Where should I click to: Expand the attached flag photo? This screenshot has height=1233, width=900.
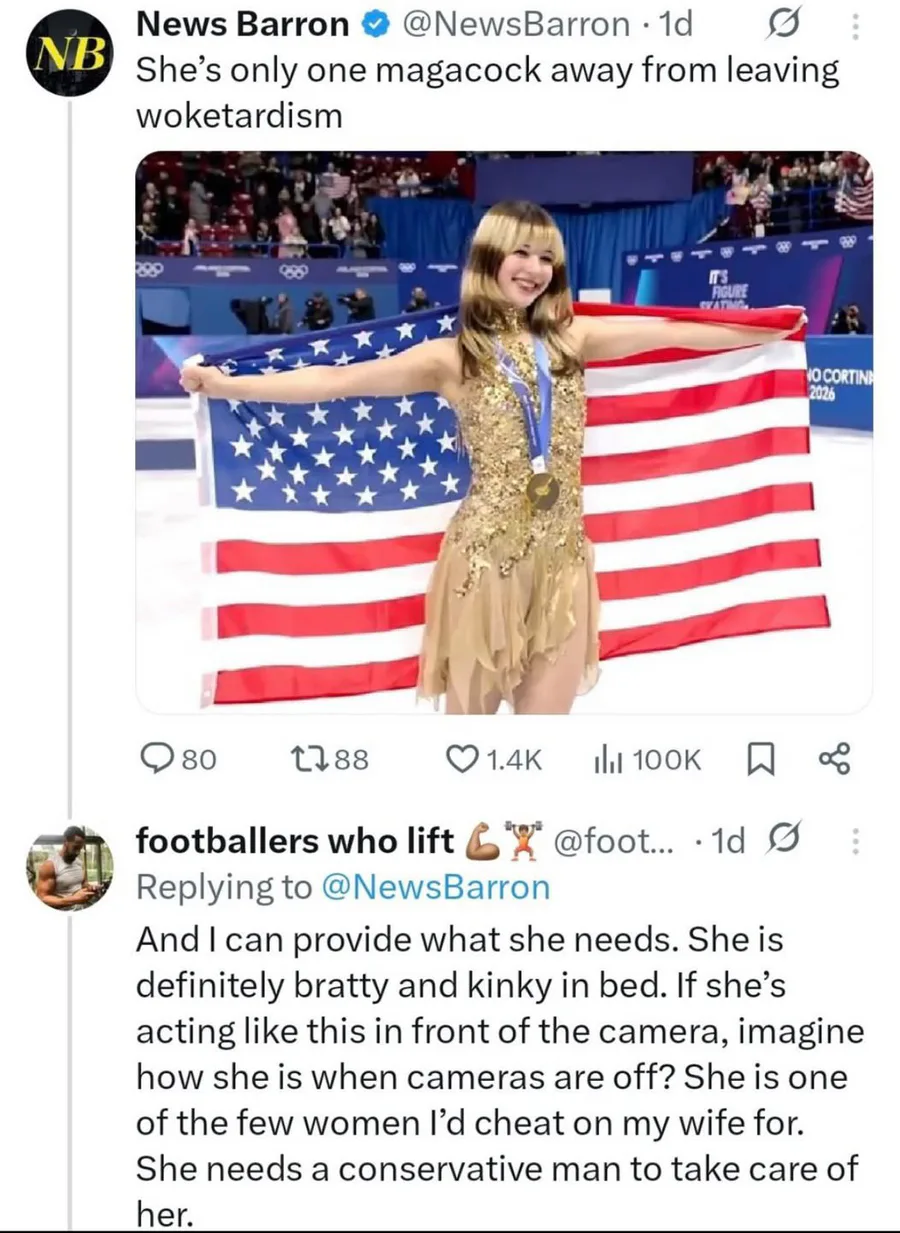[504, 432]
